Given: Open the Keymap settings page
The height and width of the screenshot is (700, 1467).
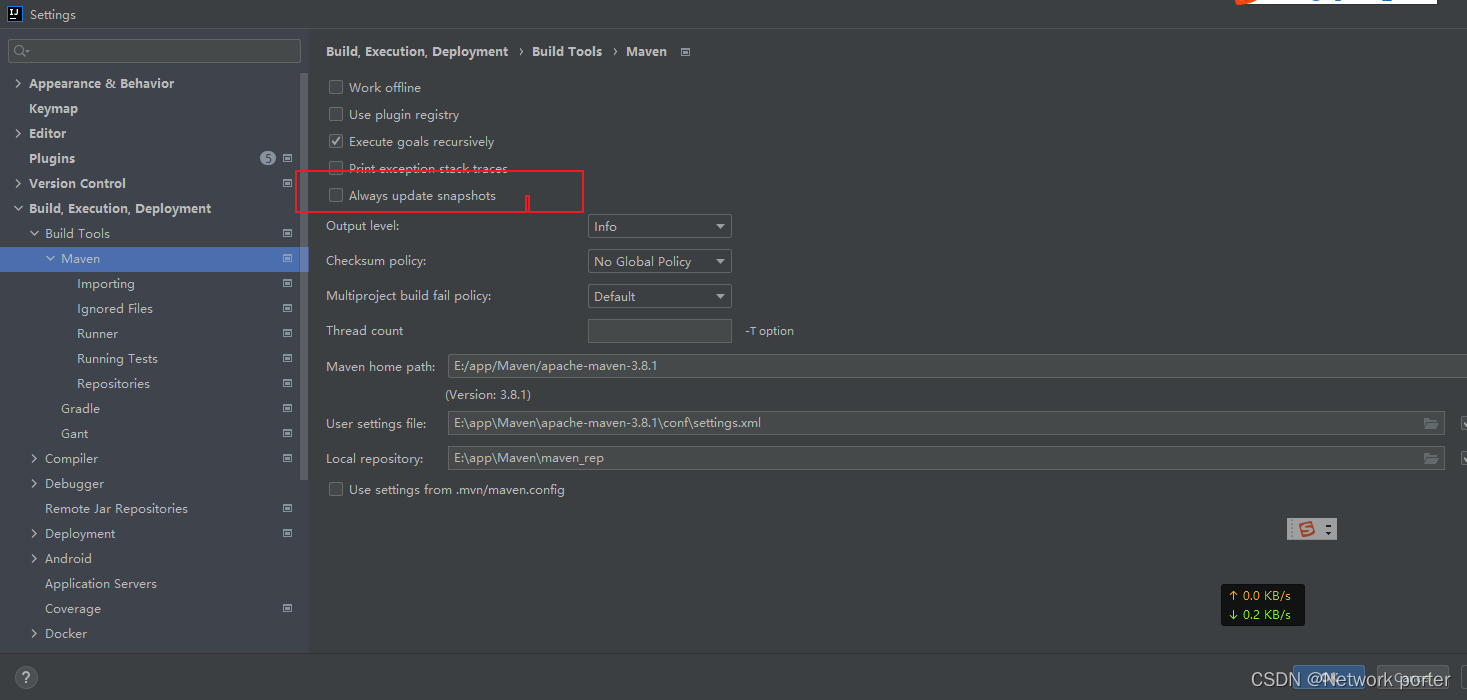Looking at the screenshot, I should (53, 109).
